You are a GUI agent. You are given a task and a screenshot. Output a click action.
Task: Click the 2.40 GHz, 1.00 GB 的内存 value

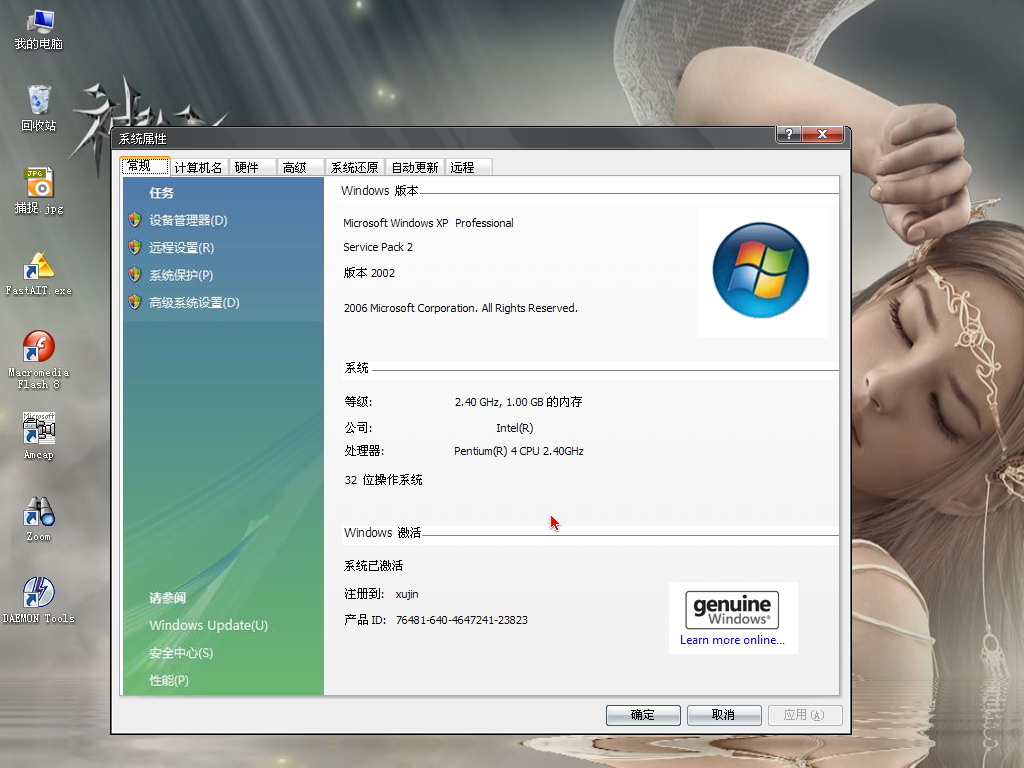[x=519, y=402]
